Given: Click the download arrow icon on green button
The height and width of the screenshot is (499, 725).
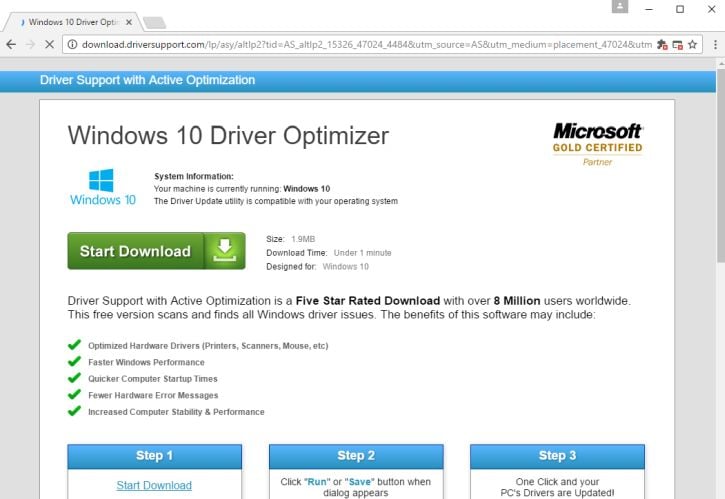Looking at the screenshot, I should coord(225,250).
